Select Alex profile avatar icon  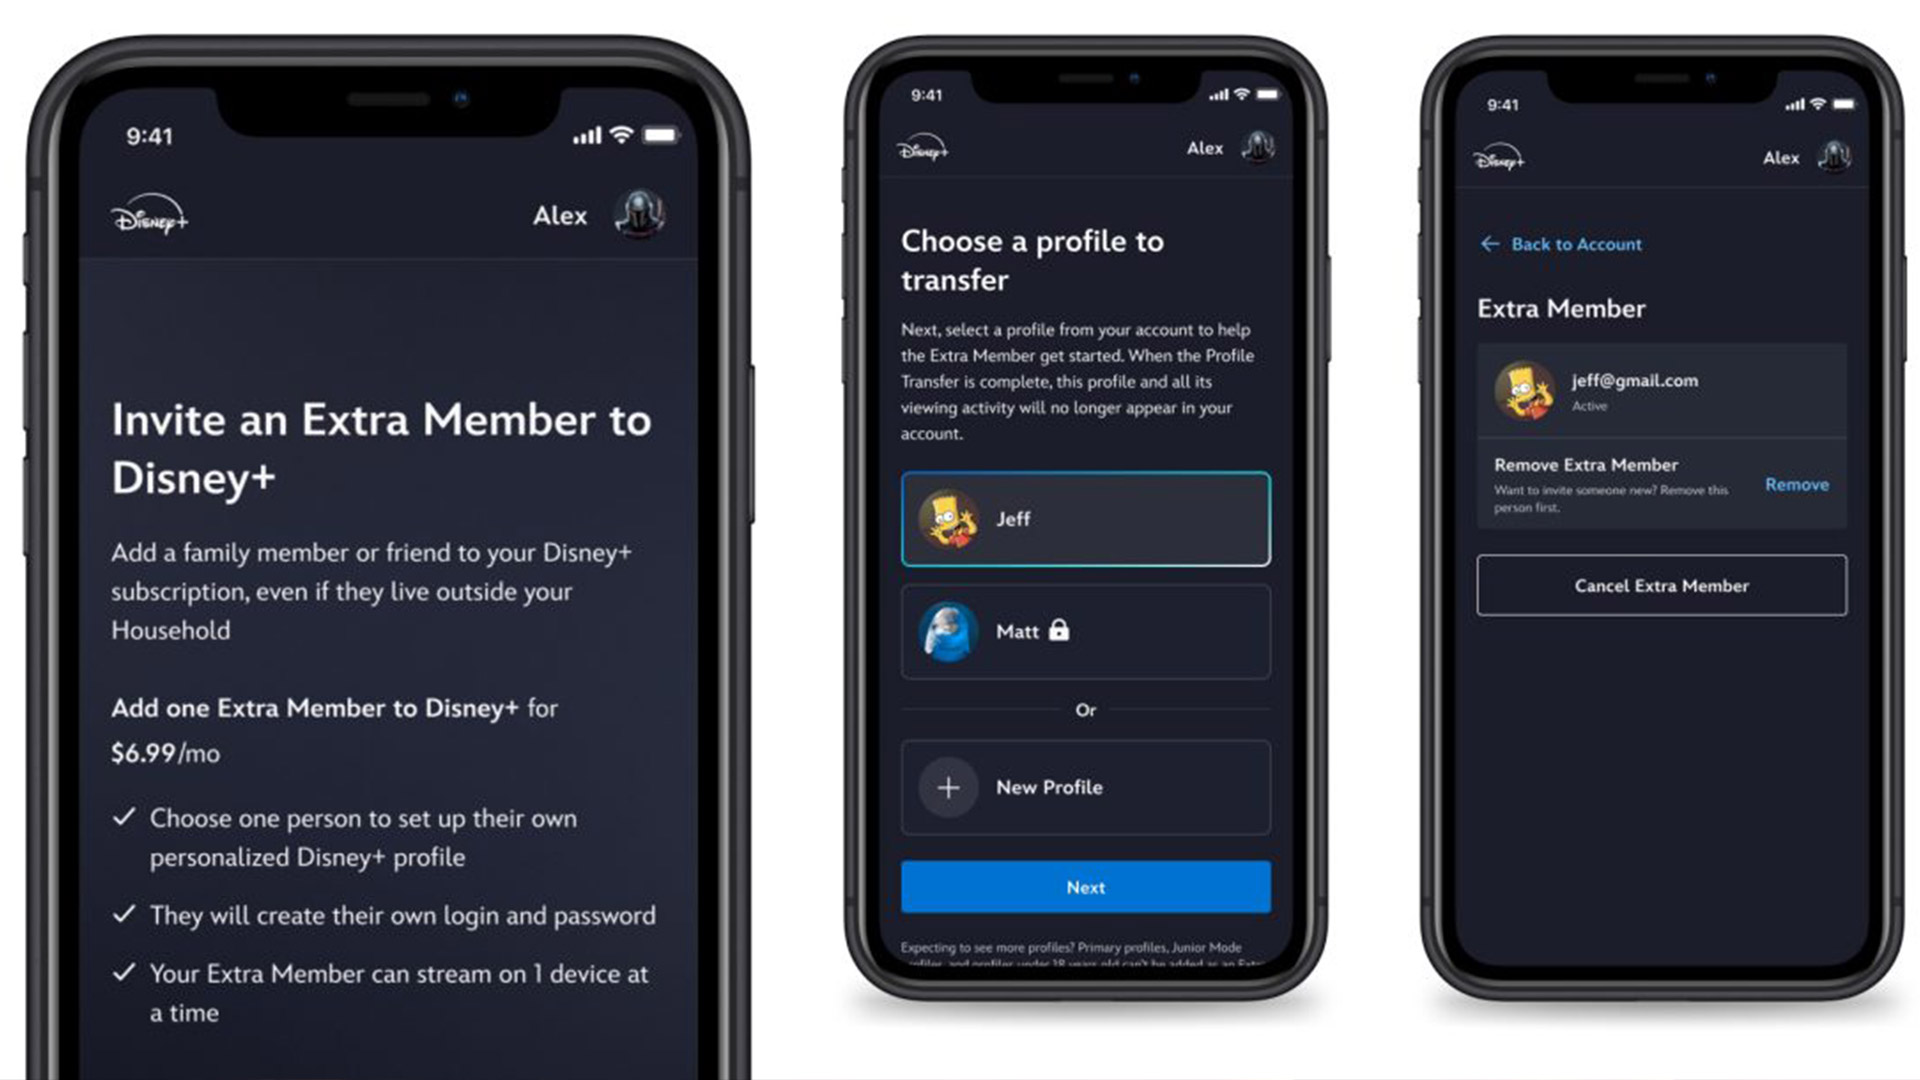pyautogui.click(x=649, y=215)
